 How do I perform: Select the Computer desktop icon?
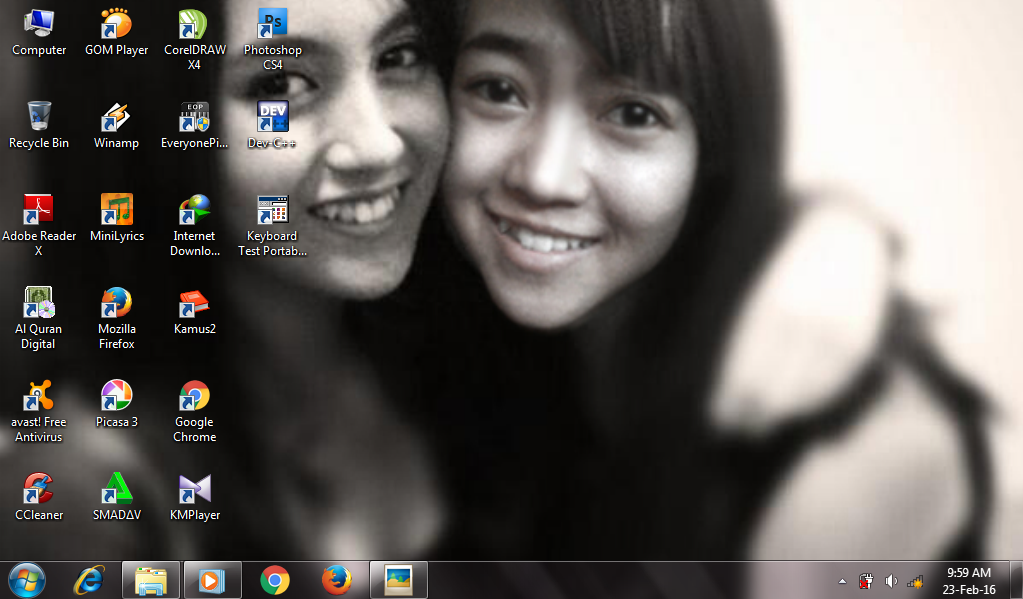tap(38, 33)
